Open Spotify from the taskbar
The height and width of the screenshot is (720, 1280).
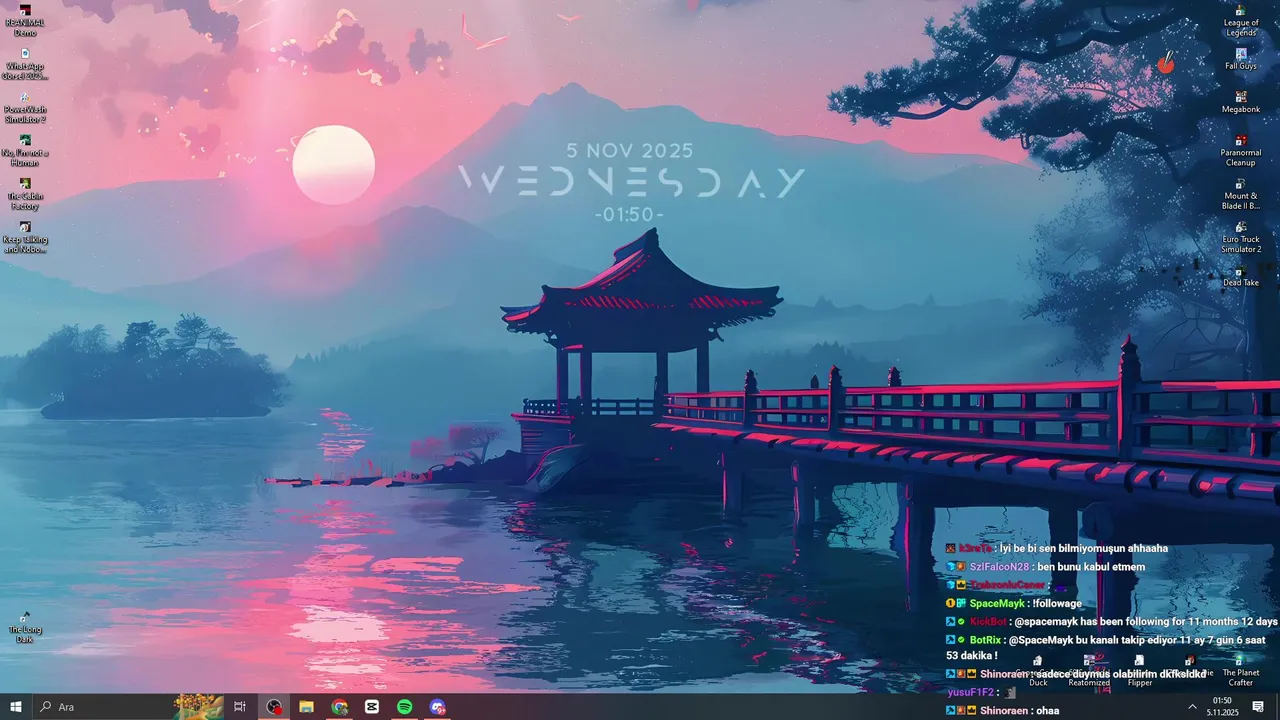click(x=405, y=707)
